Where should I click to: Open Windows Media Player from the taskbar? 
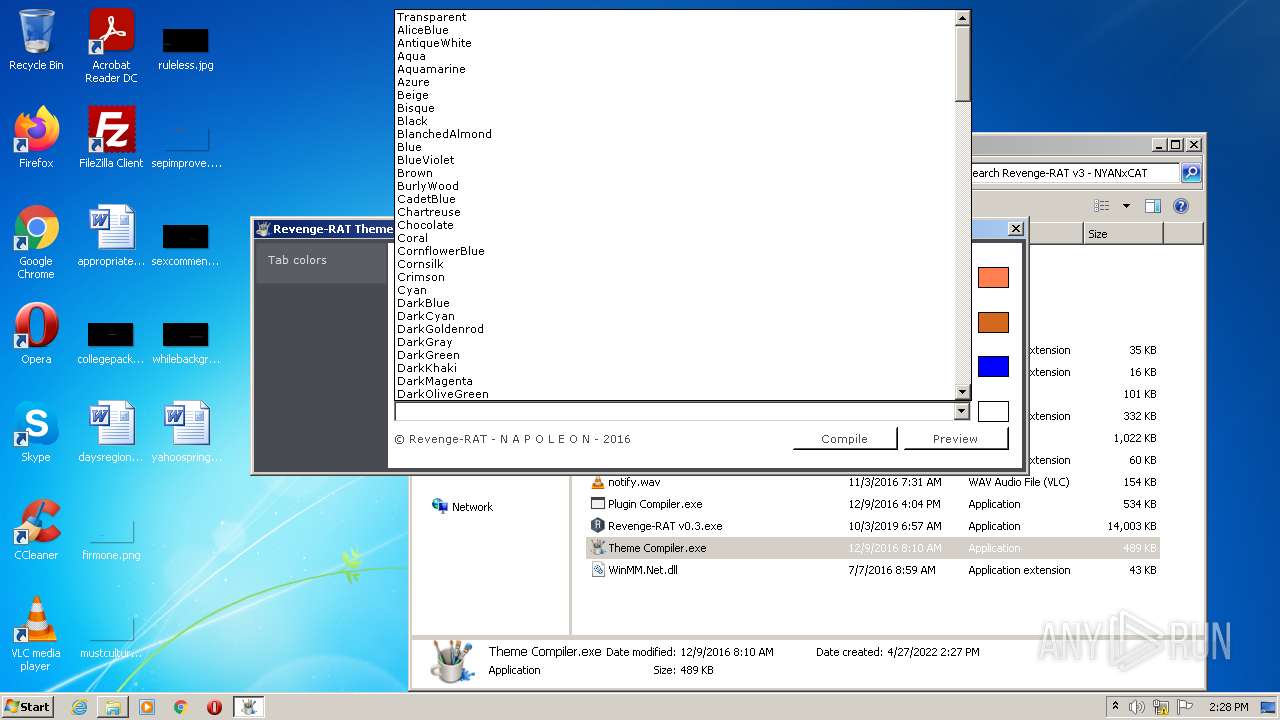click(x=147, y=707)
